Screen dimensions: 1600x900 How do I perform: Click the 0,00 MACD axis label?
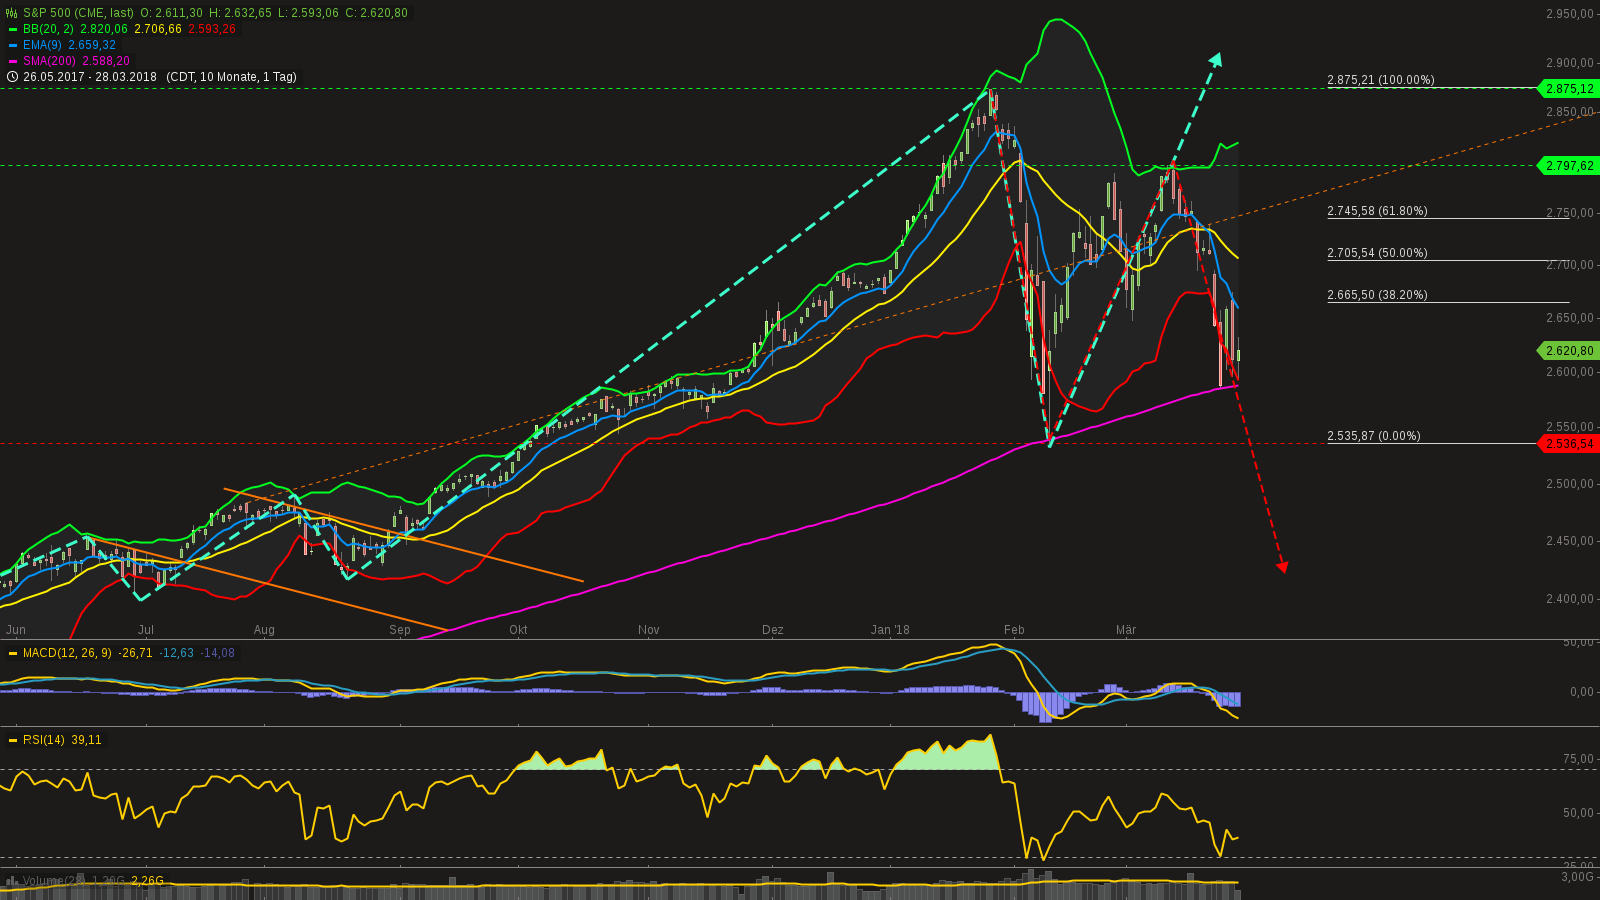click(1582, 692)
